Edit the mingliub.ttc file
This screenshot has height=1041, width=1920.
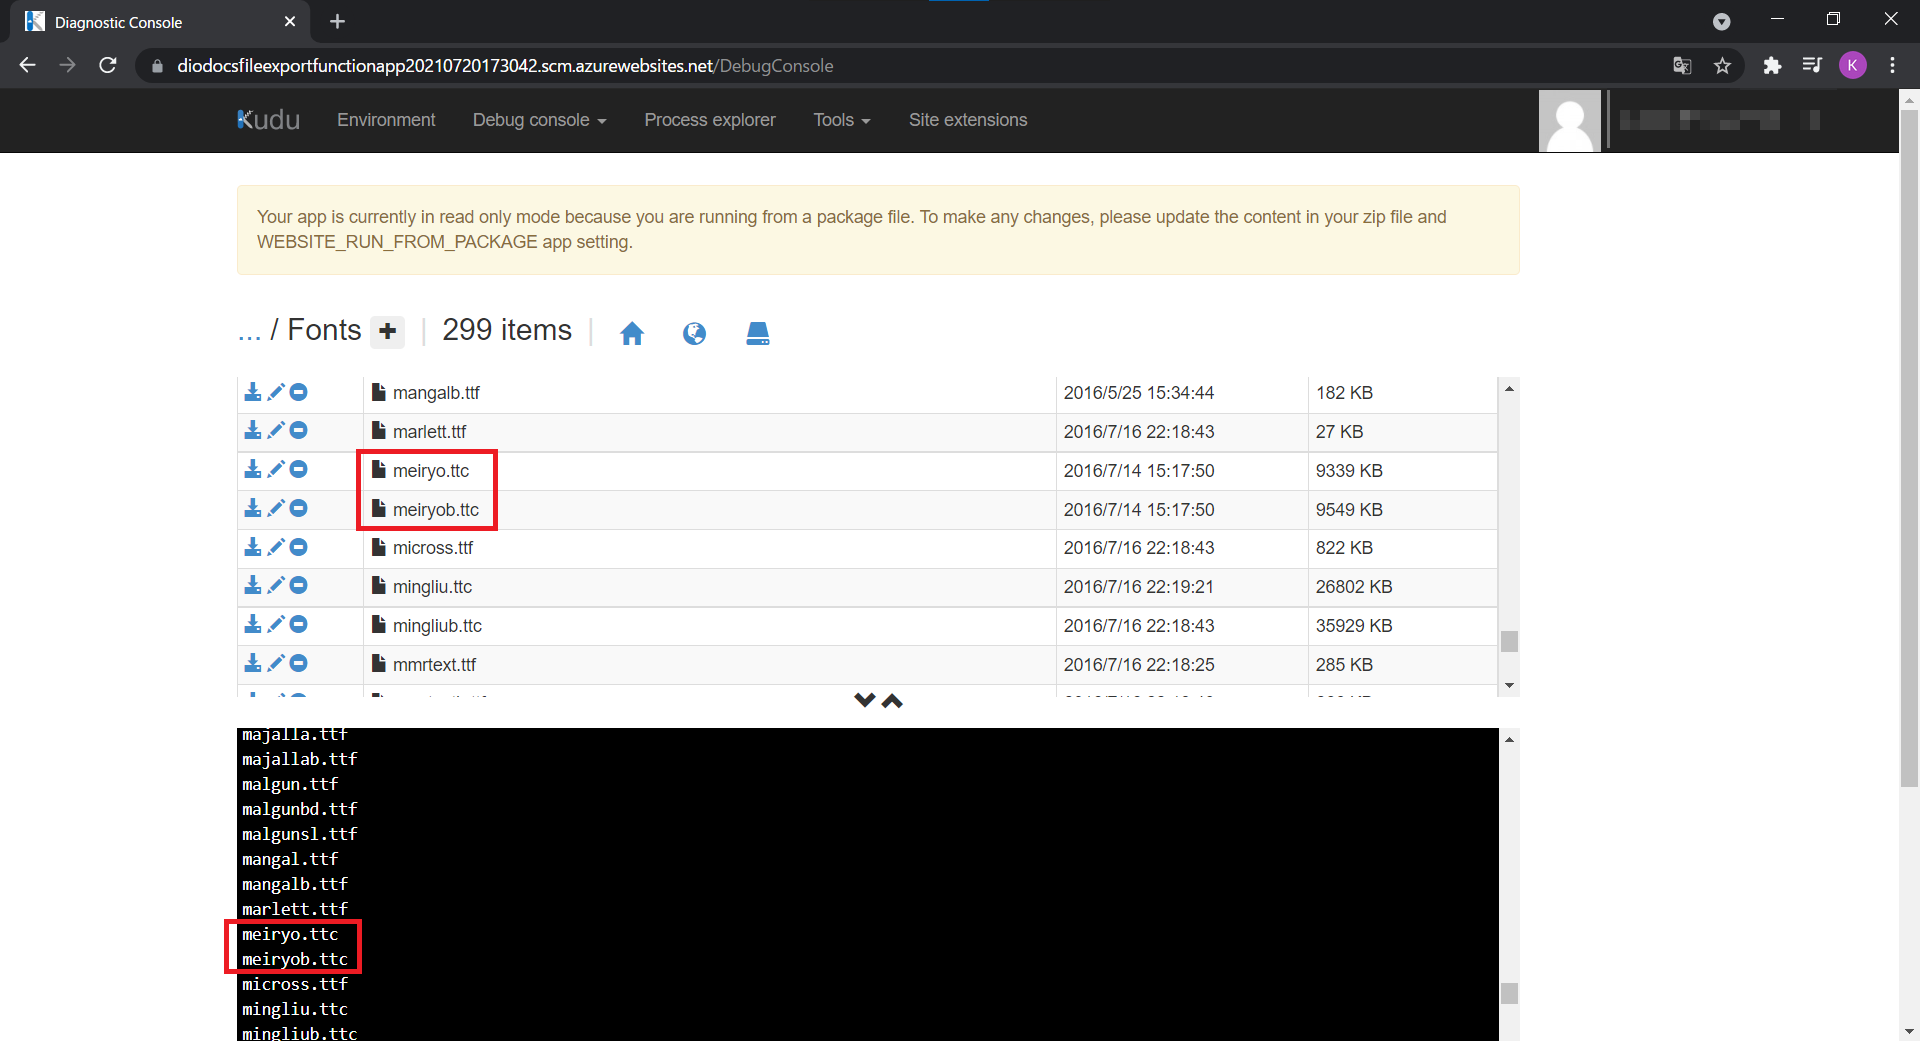(276, 624)
